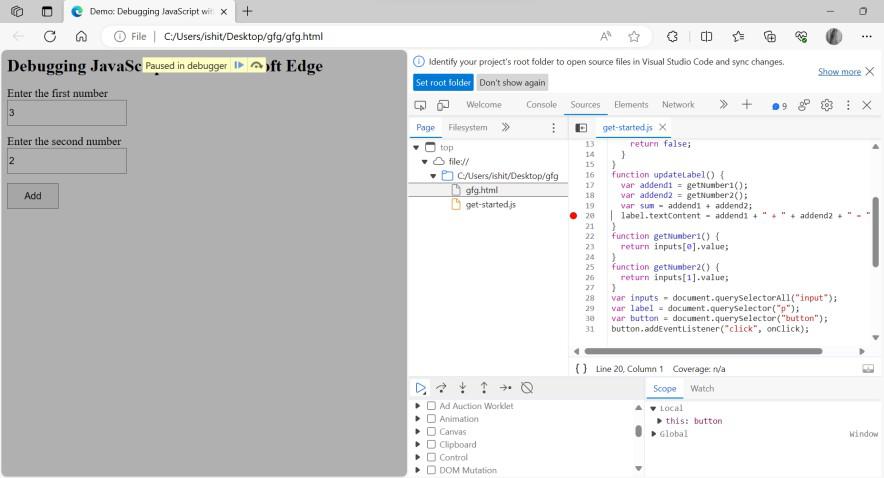Open a new browser tab
Viewport: 884px width, 478px height.
(247, 11)
